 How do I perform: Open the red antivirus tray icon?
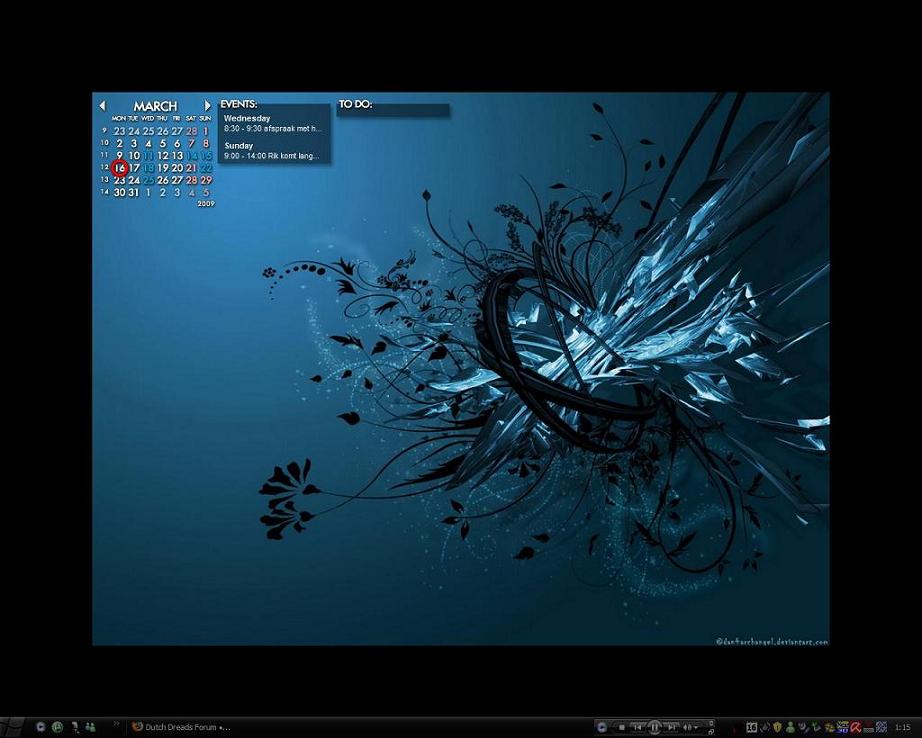[856, 727]
